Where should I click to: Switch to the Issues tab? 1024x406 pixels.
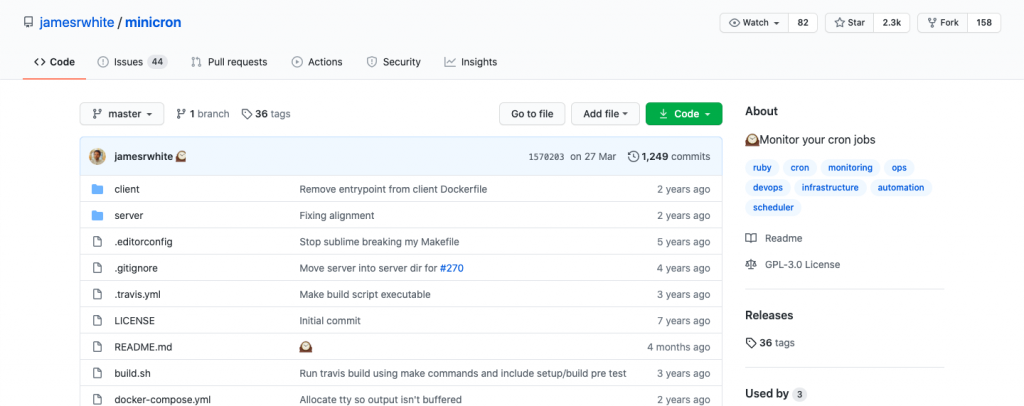pyautogui.click(x=133, y=62)
